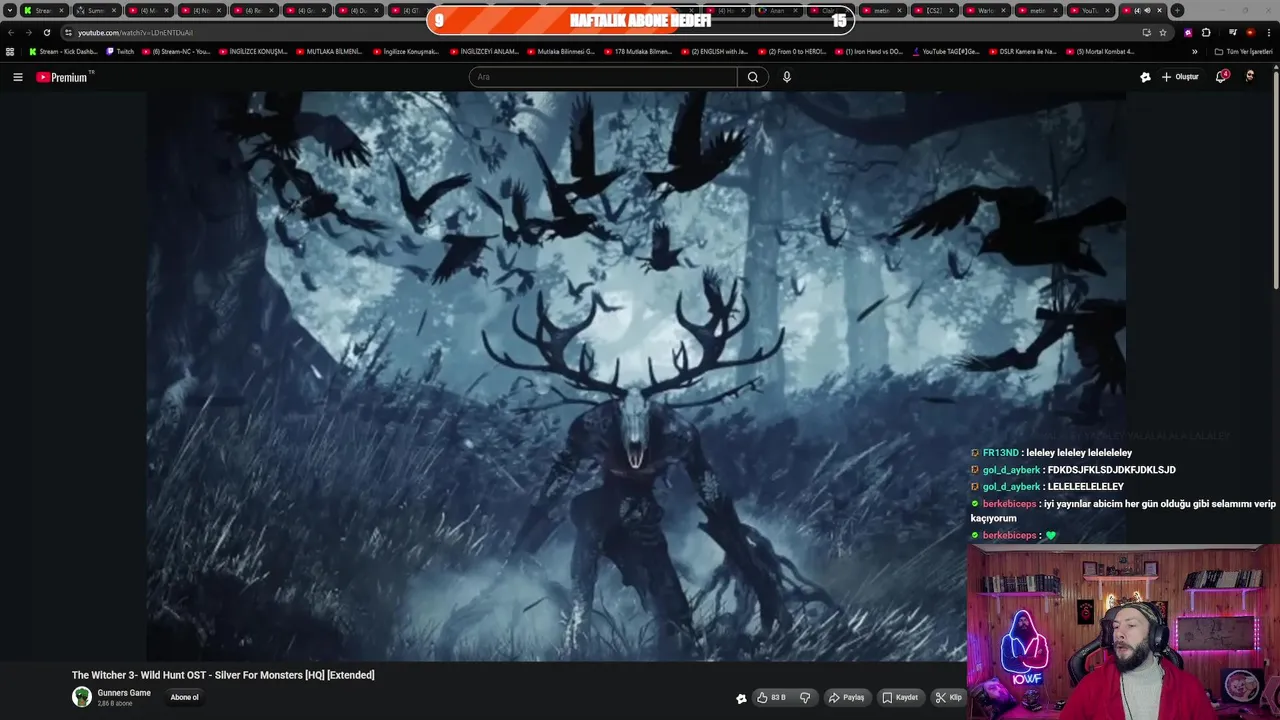Open a new browser tab

[1177, 10]
